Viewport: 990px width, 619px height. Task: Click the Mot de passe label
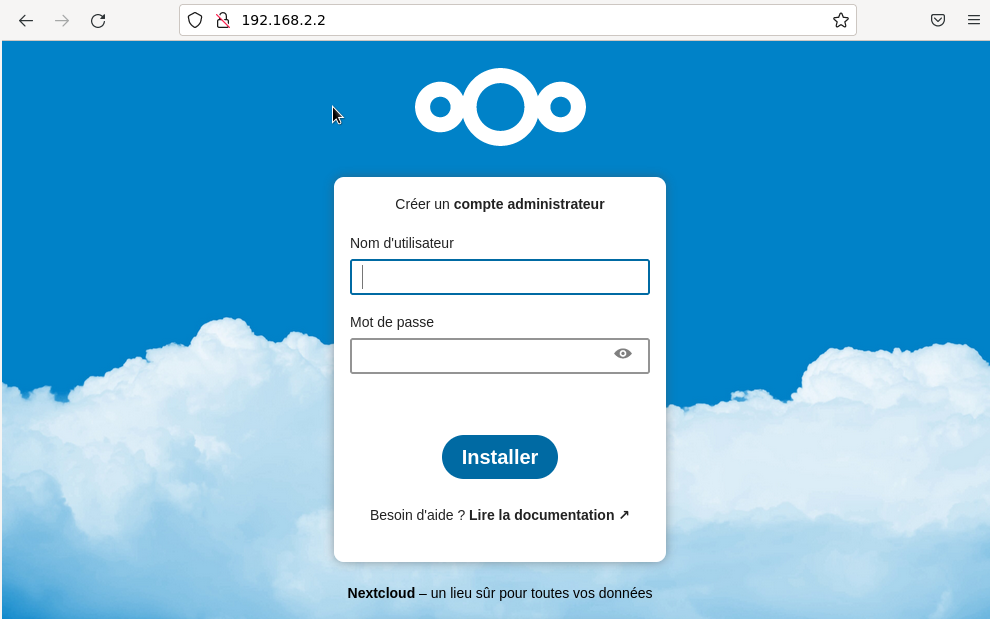[x=391, y=322]
